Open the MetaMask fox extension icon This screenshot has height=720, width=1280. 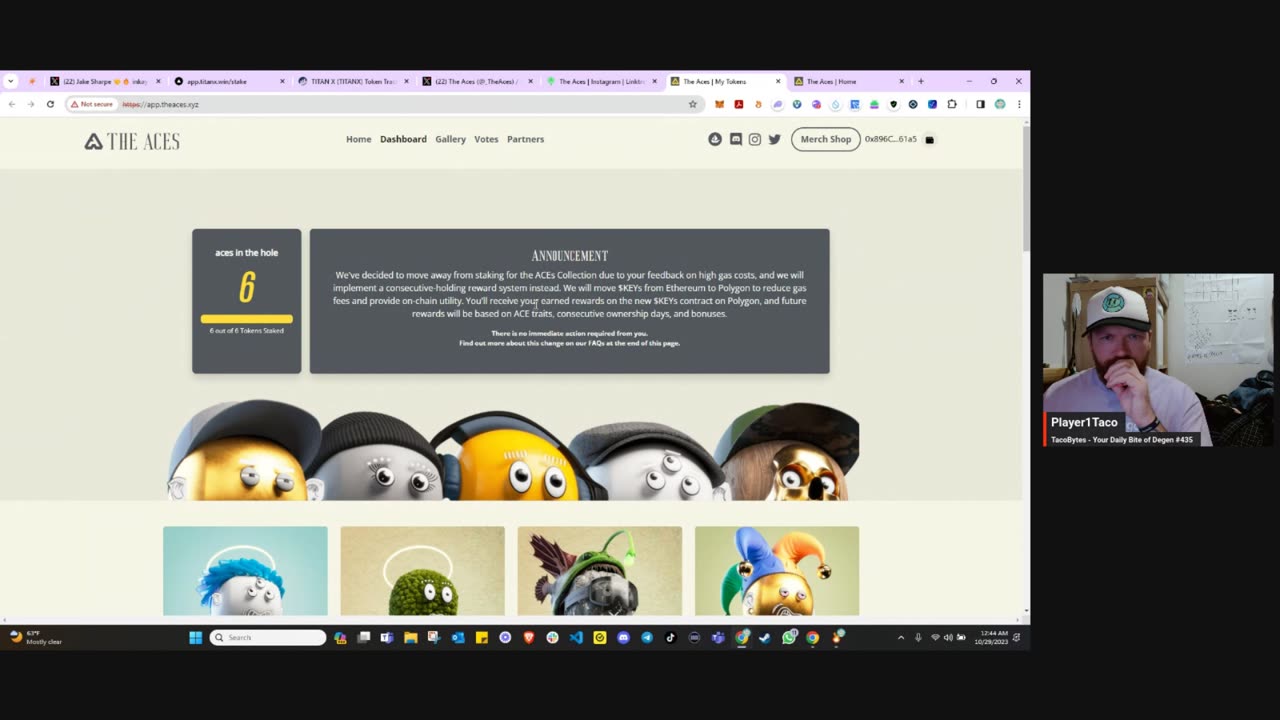pyautogui.click(x=719, y=104)
